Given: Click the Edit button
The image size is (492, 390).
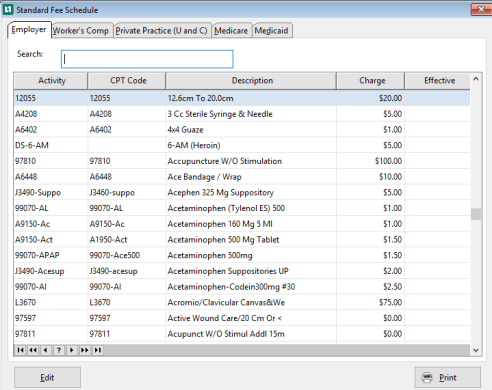Looking at the screenshot, I should pos(47,377).
